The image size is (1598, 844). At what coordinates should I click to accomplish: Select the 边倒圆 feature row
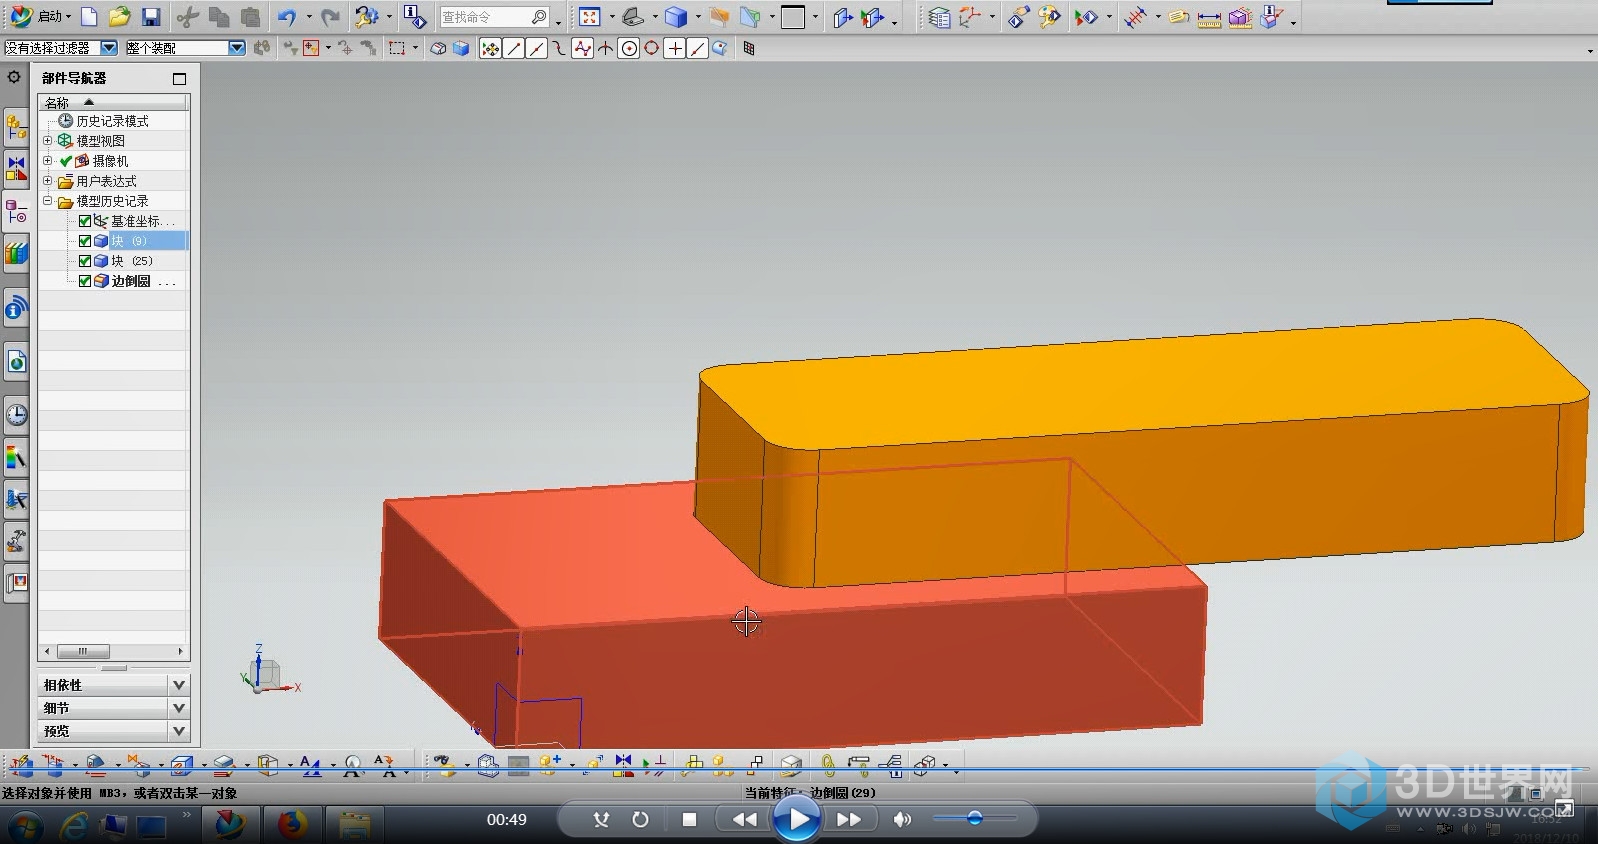(x=135, y=281)
